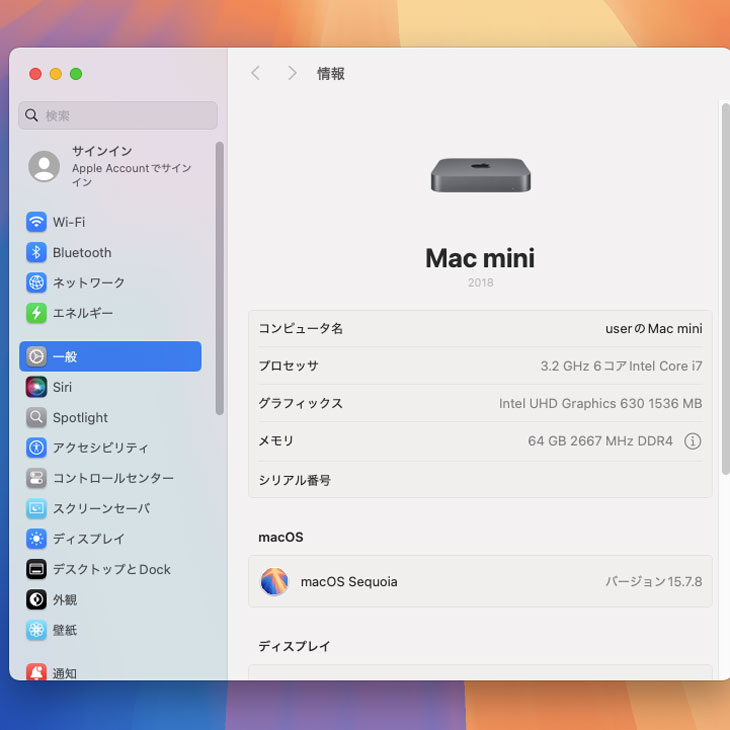Open the 外観 appearance icon
The height and width of the screenshot is (730, 730).
[36, 599]
